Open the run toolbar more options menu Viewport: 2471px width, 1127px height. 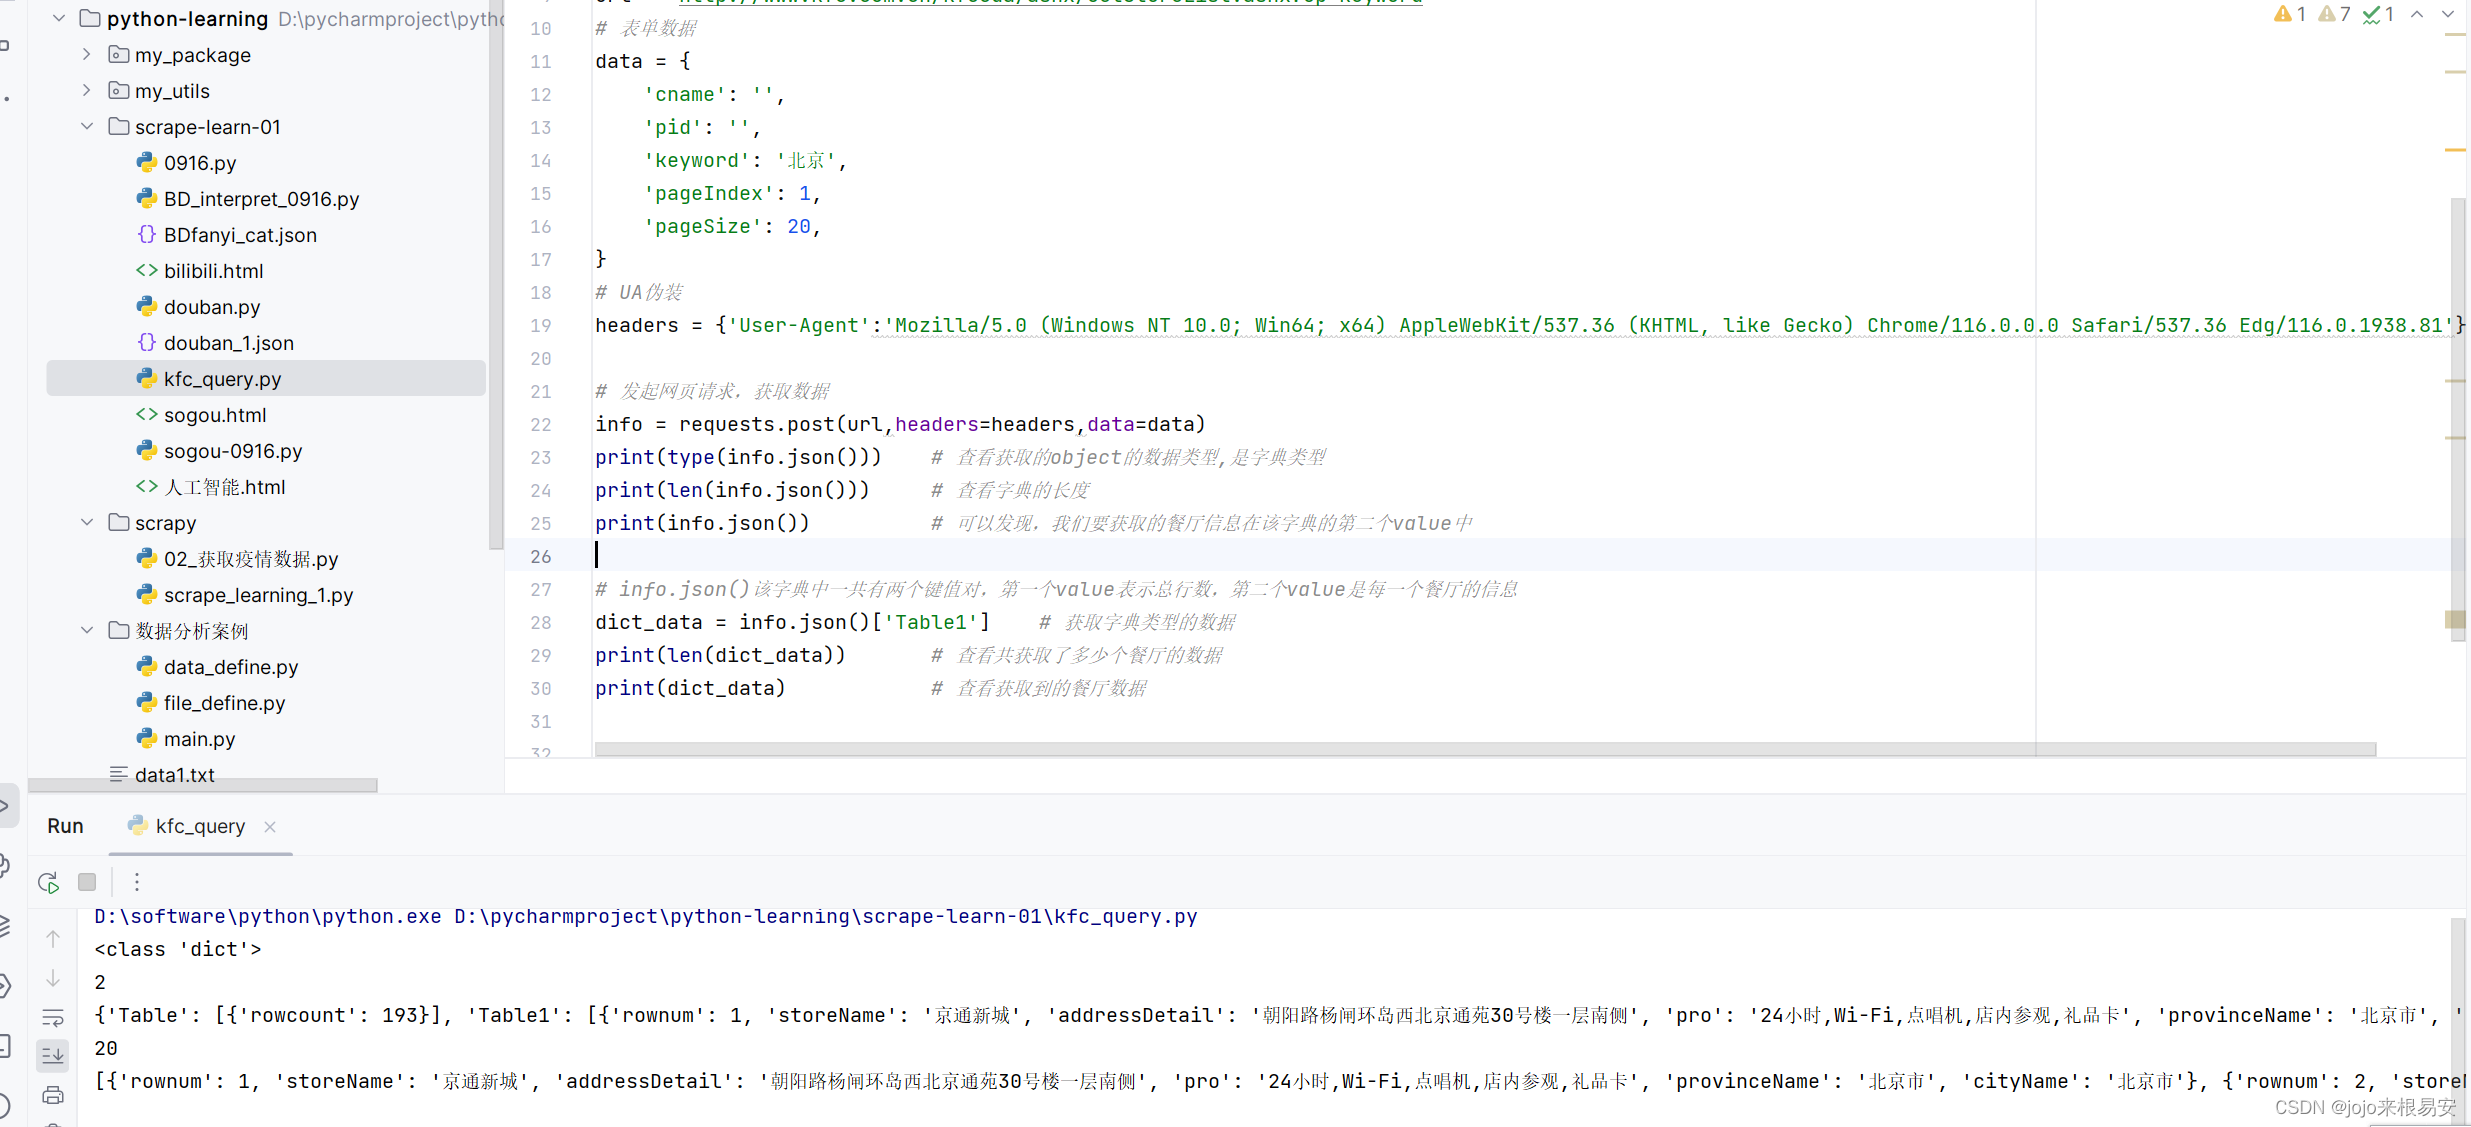137,882
